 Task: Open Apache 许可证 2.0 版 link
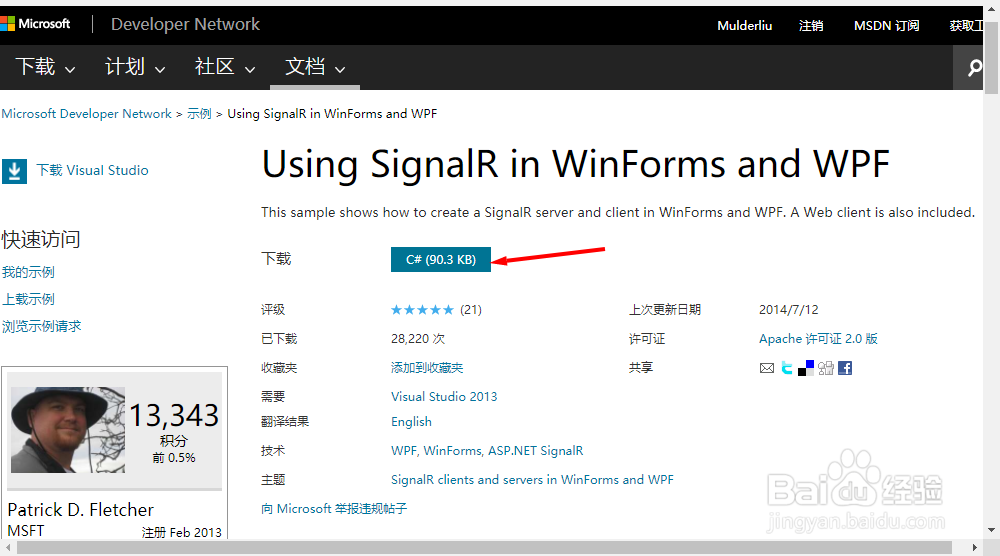coord(818,339)
